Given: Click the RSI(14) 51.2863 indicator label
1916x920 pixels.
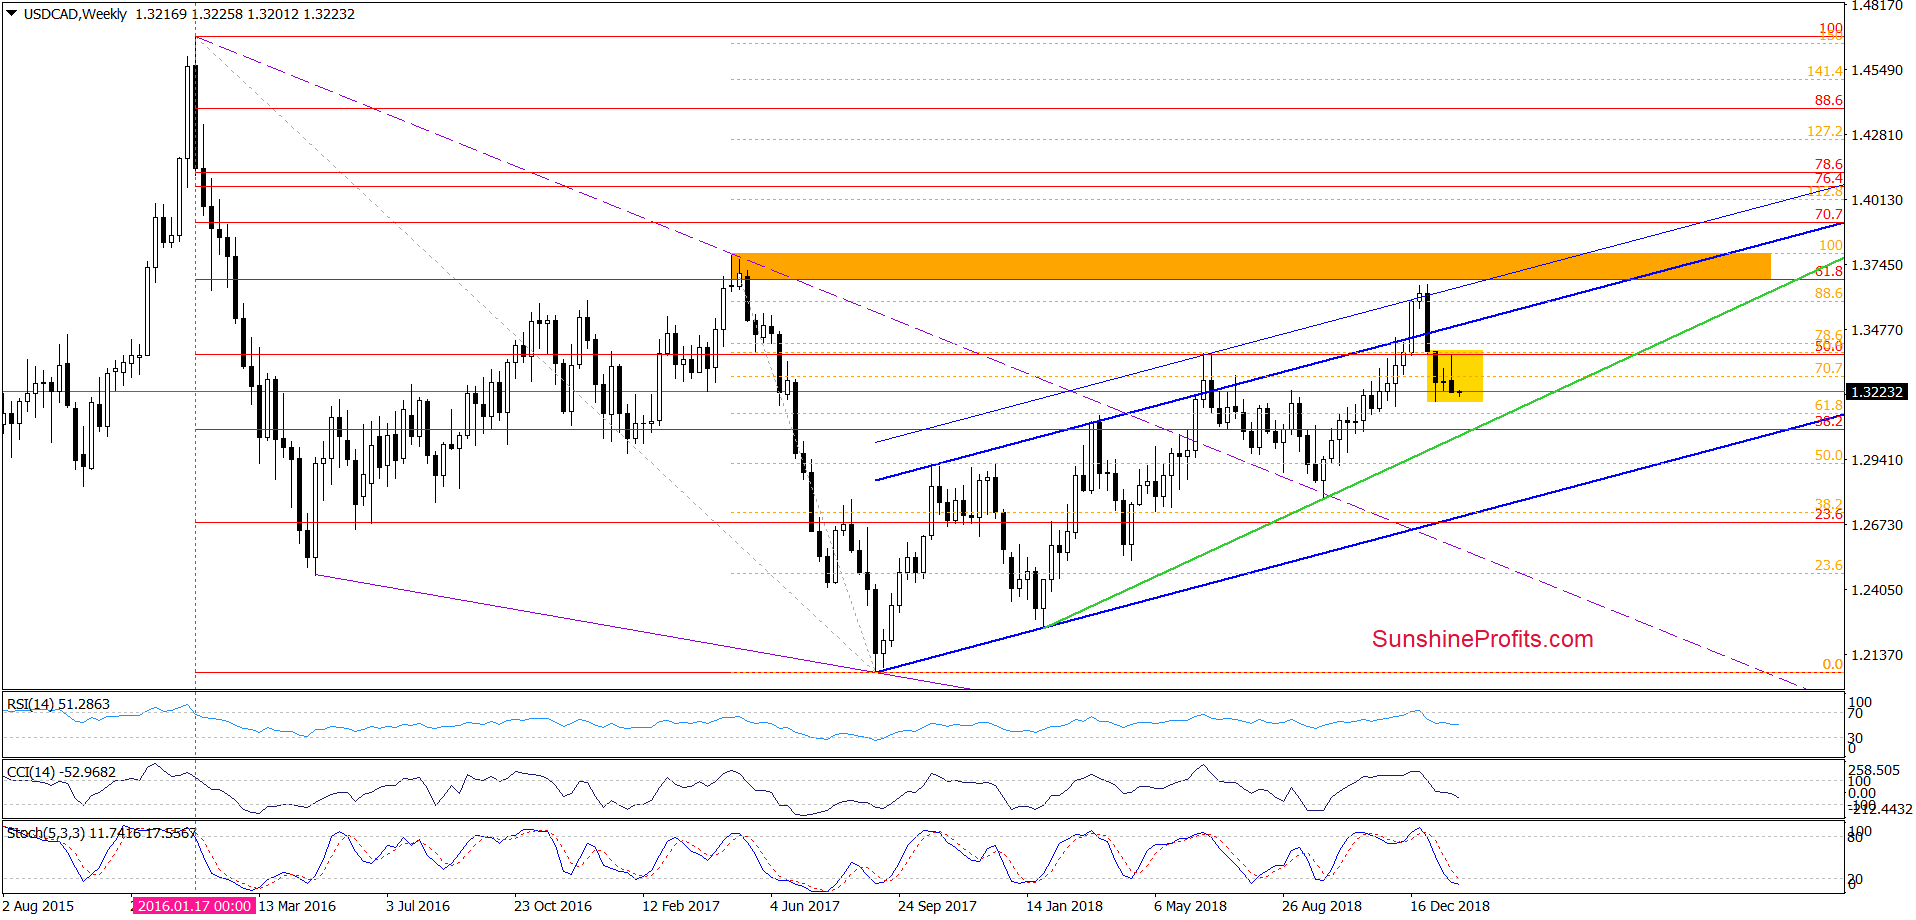Looking at the screenshot, I should click(x=58, y=704).
